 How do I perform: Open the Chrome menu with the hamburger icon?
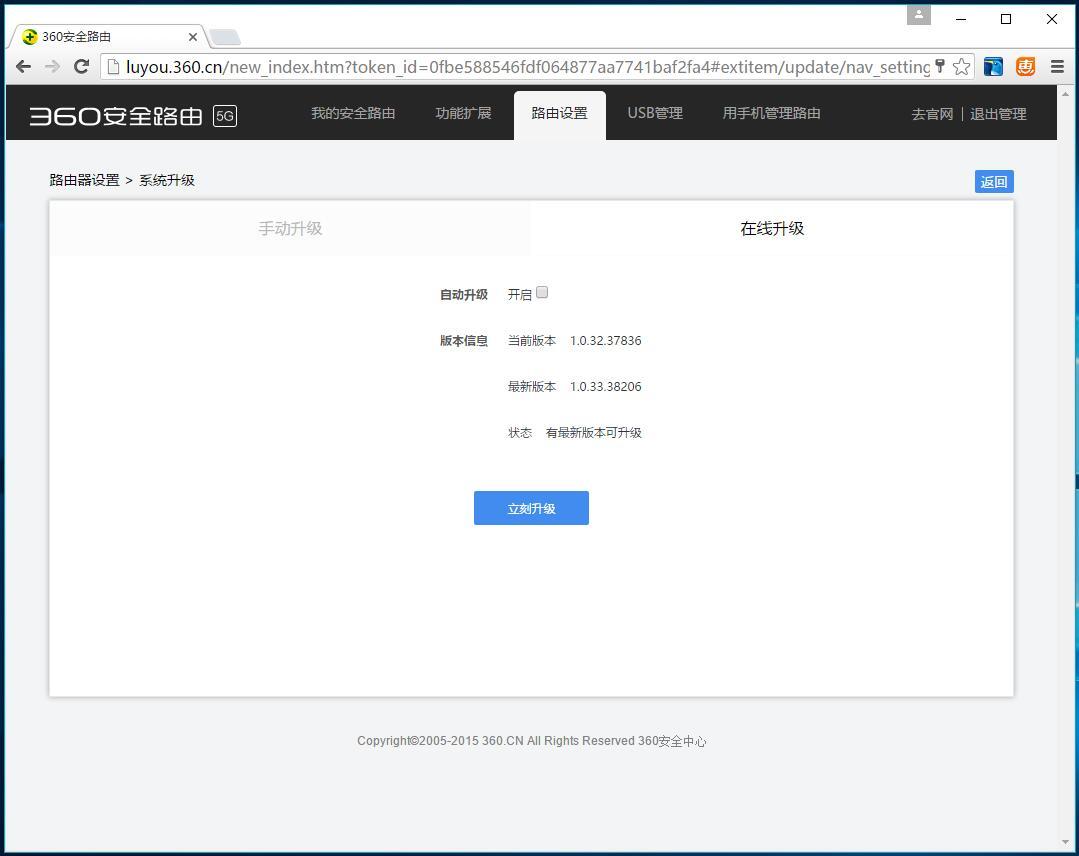tap(1057, 66)
